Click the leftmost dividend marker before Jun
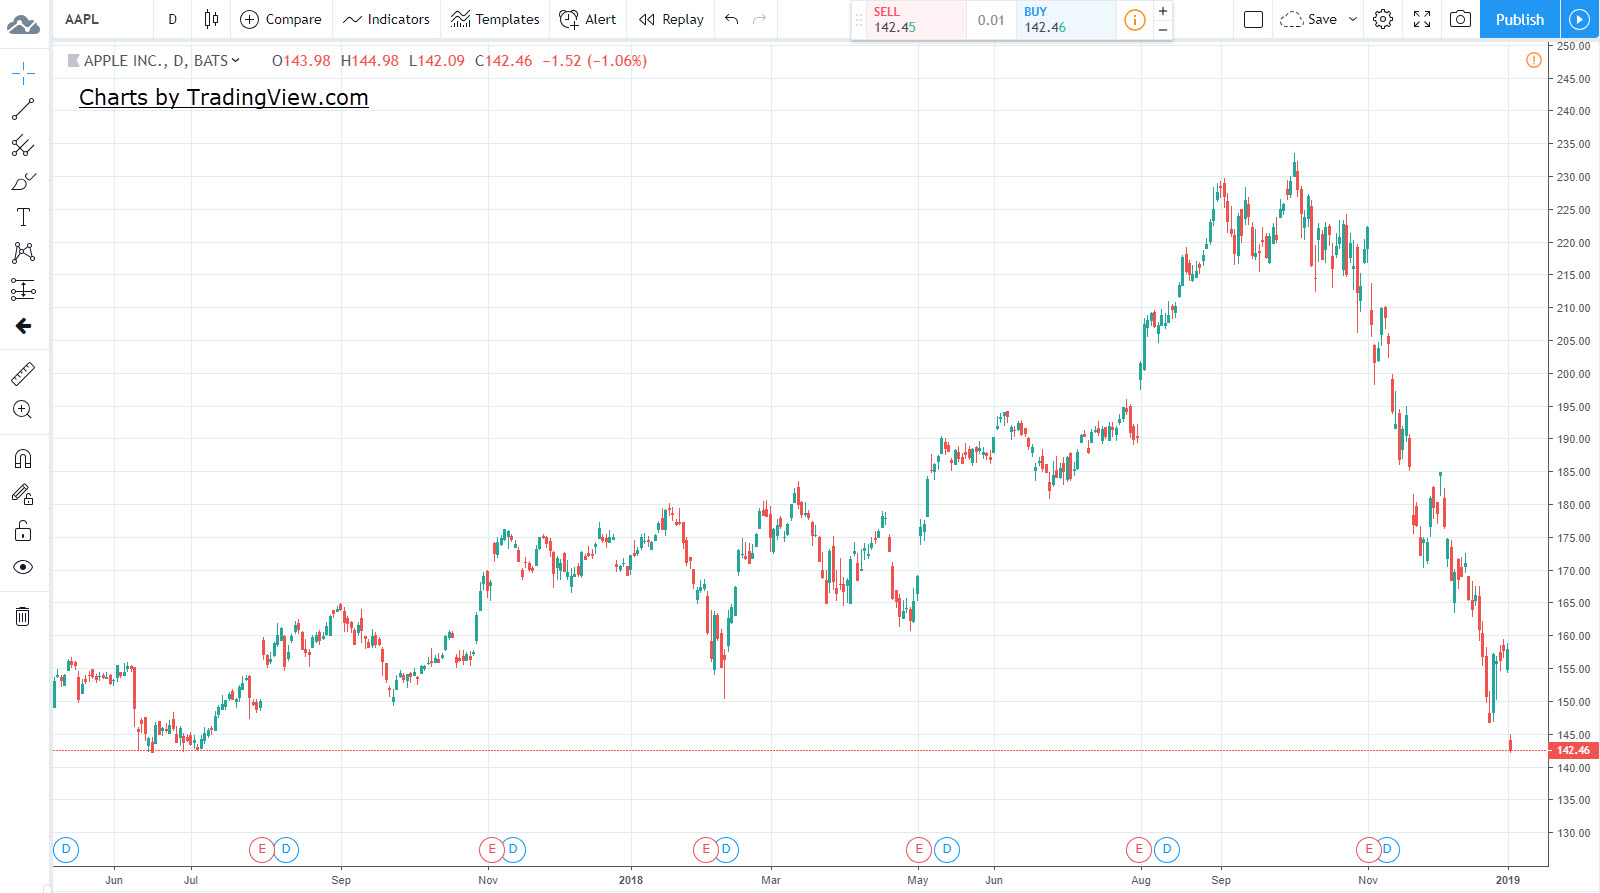The height and width of the screenshot is (893, 1600). pyautogui.click(x=66, y=850)
